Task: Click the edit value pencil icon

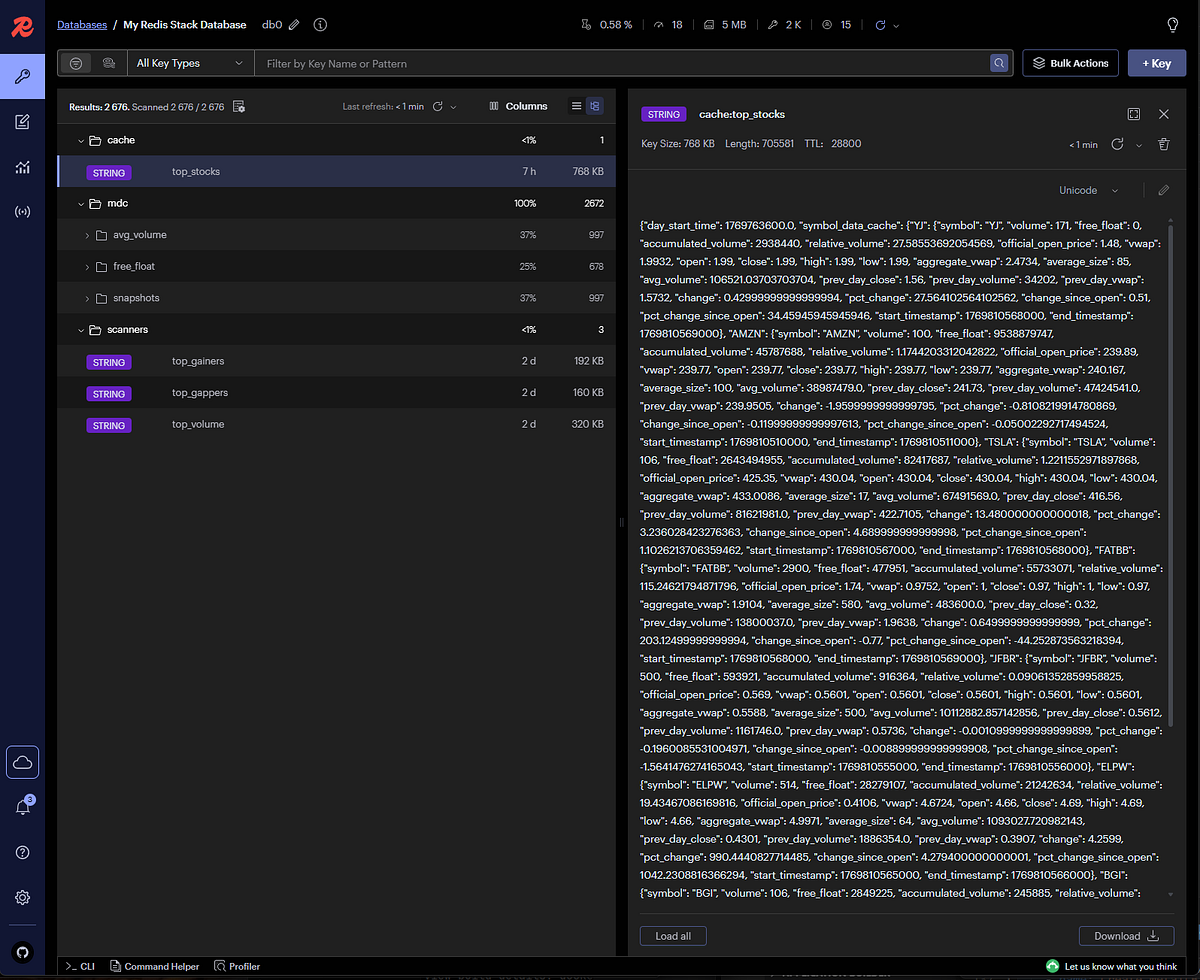Action: coord(1163,190)
